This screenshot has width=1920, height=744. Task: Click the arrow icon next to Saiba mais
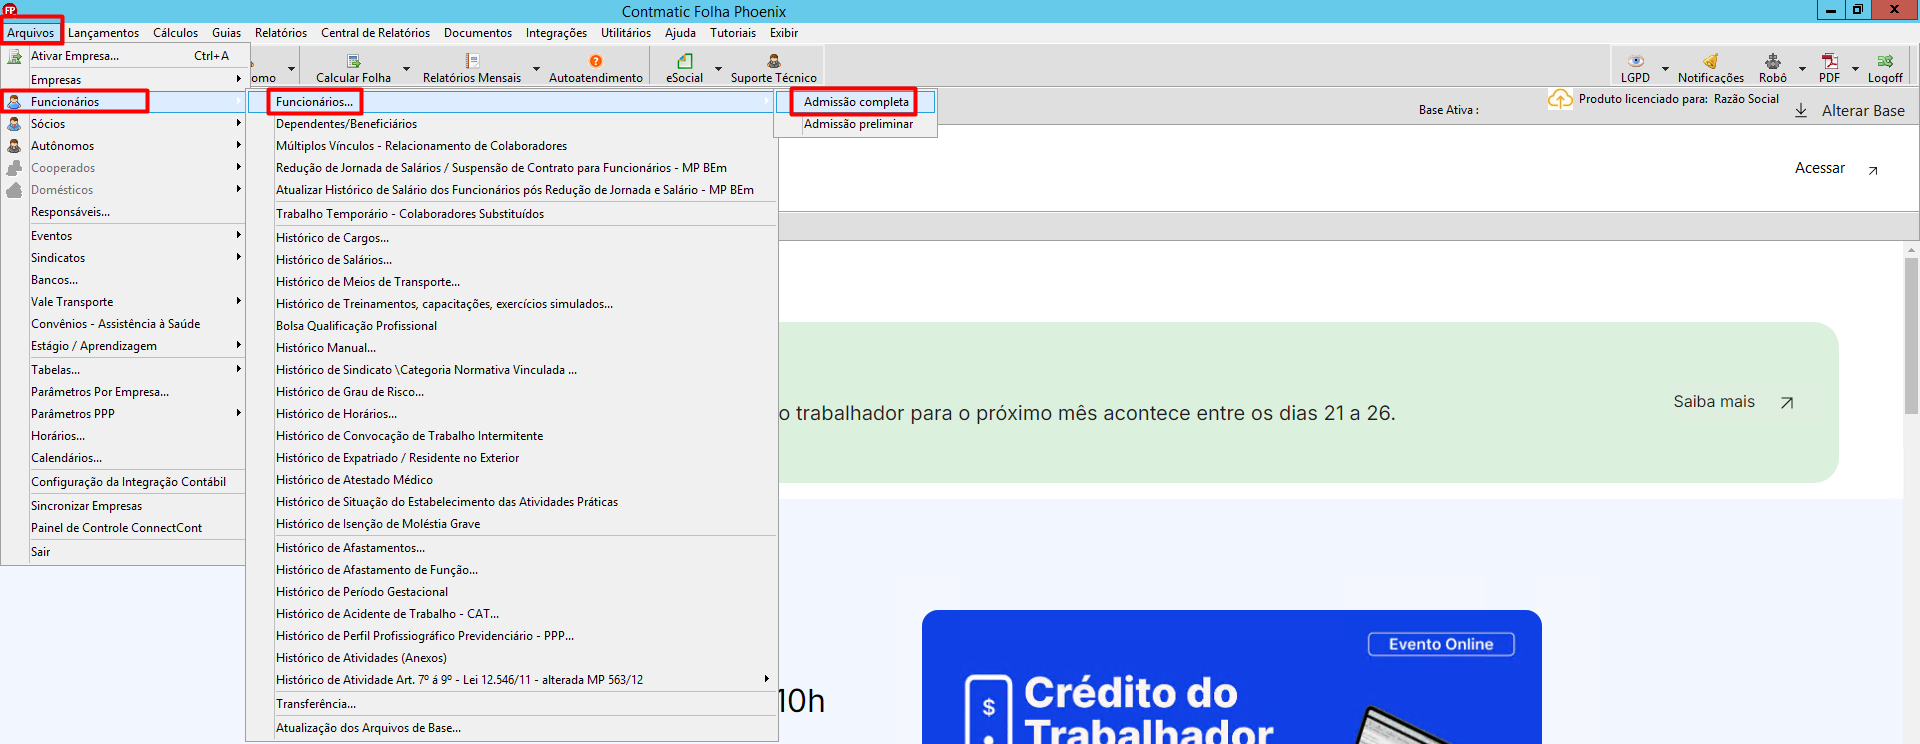click(1787, 402)
